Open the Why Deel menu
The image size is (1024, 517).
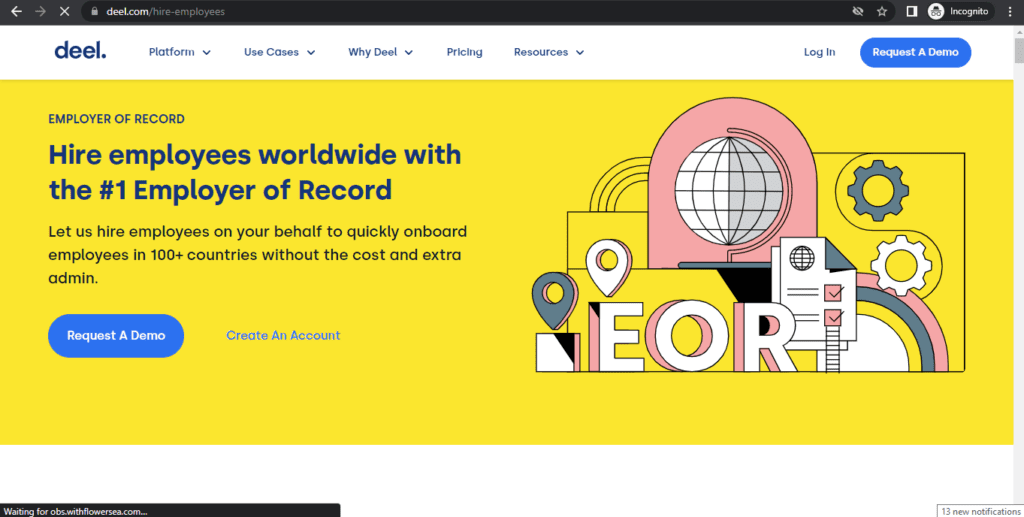click(381, 52)
